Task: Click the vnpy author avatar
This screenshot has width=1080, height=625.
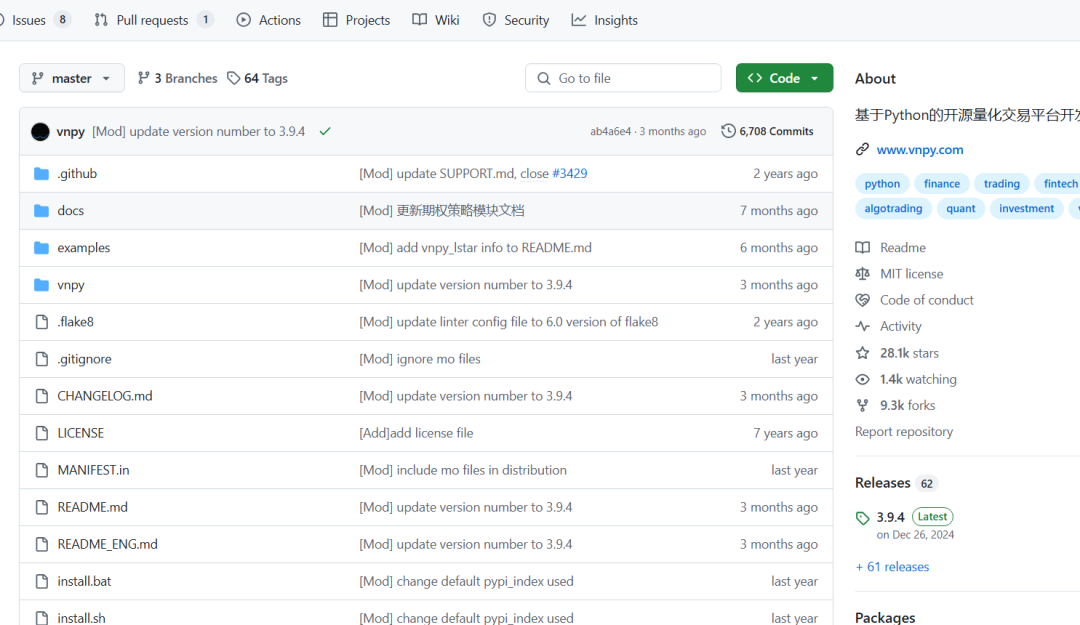Action: point(41,132)
